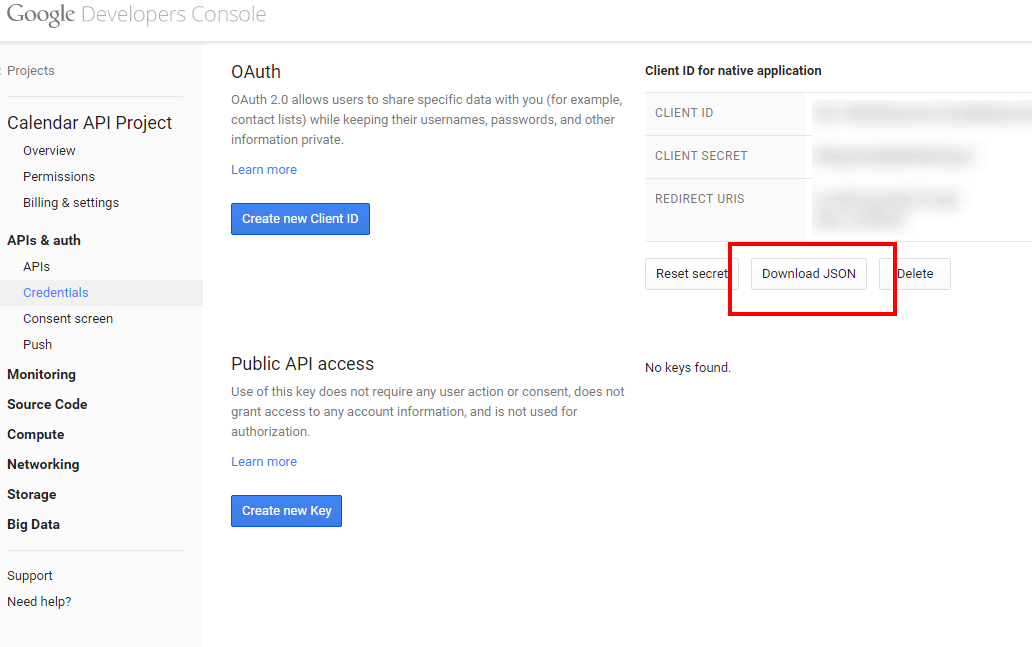The height and width of the screenshot is (647, 1032).
Task: Click the OAuth section heading
Action: pos(256,72)
